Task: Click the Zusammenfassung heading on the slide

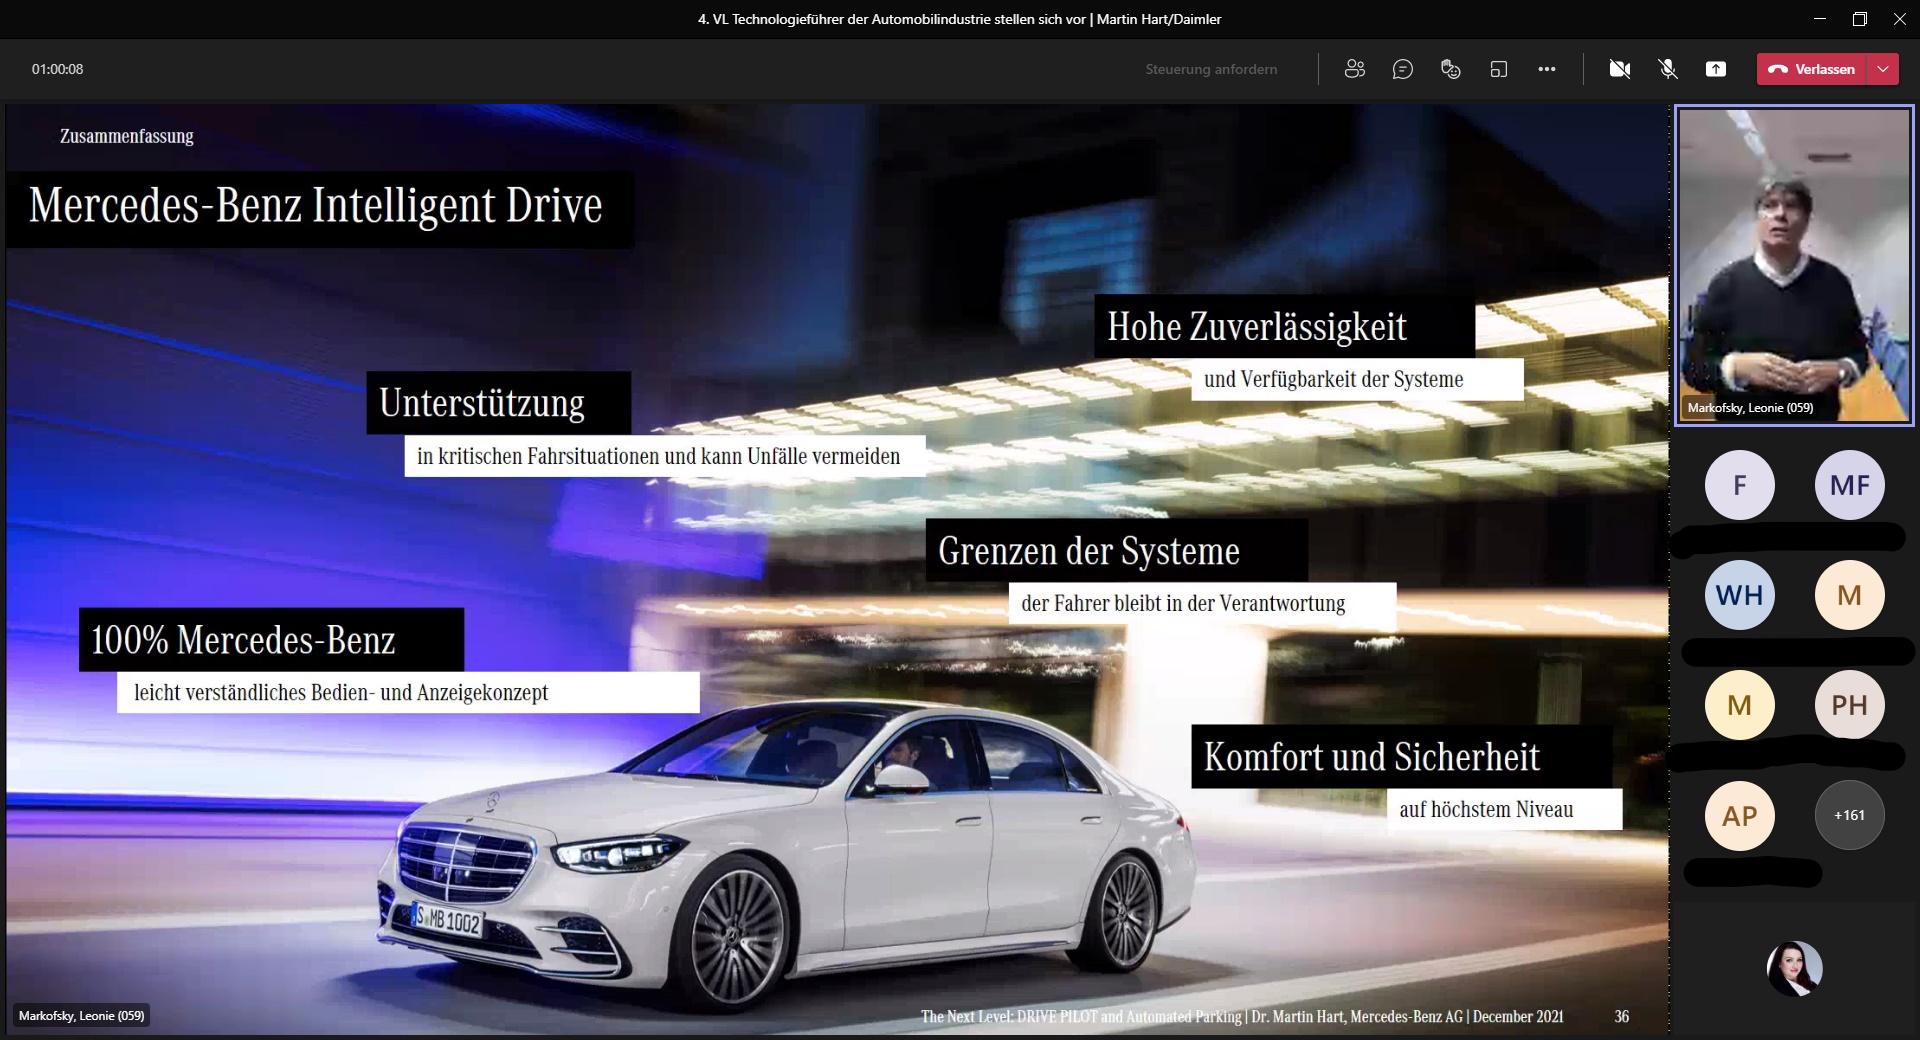Action: 127,136
